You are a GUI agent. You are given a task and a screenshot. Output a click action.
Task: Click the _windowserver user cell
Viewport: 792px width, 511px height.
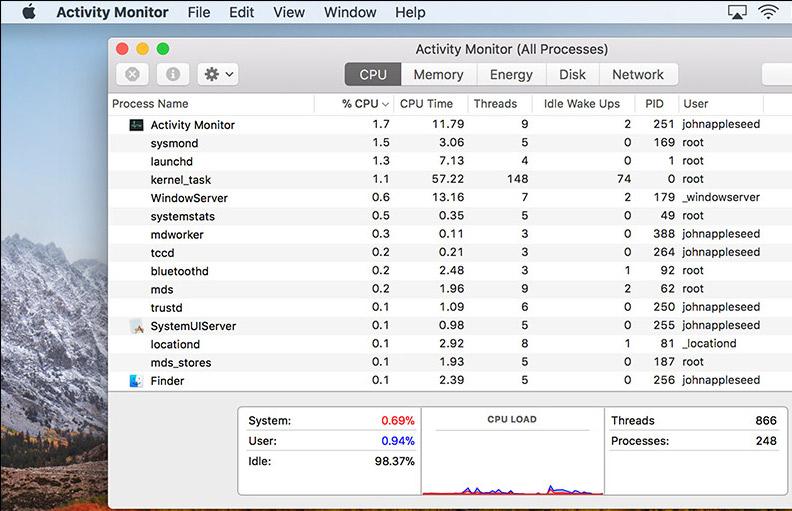(x=721, y=197)
